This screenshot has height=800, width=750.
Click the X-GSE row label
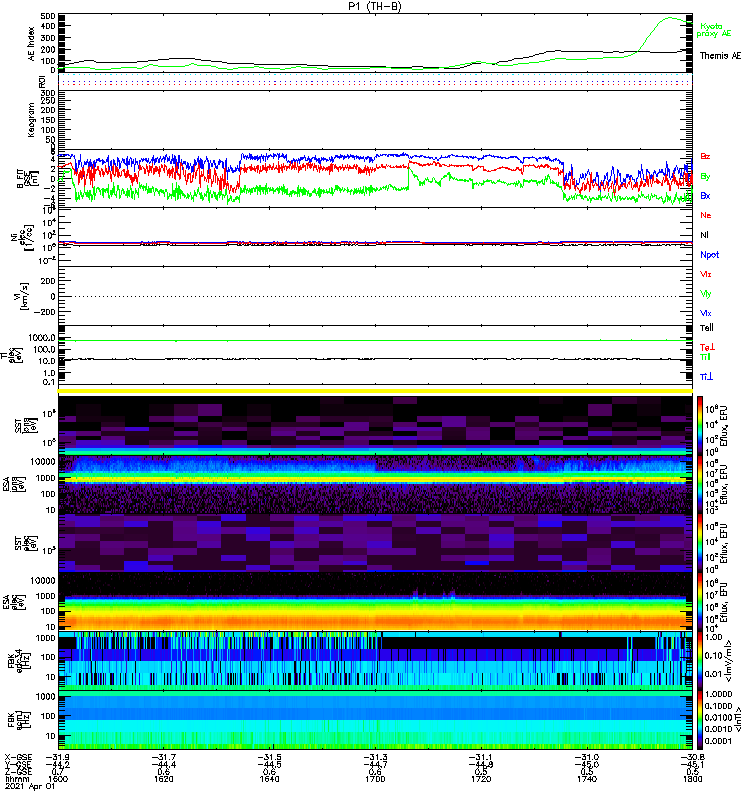pyautogui.click(x=18, y=757)
